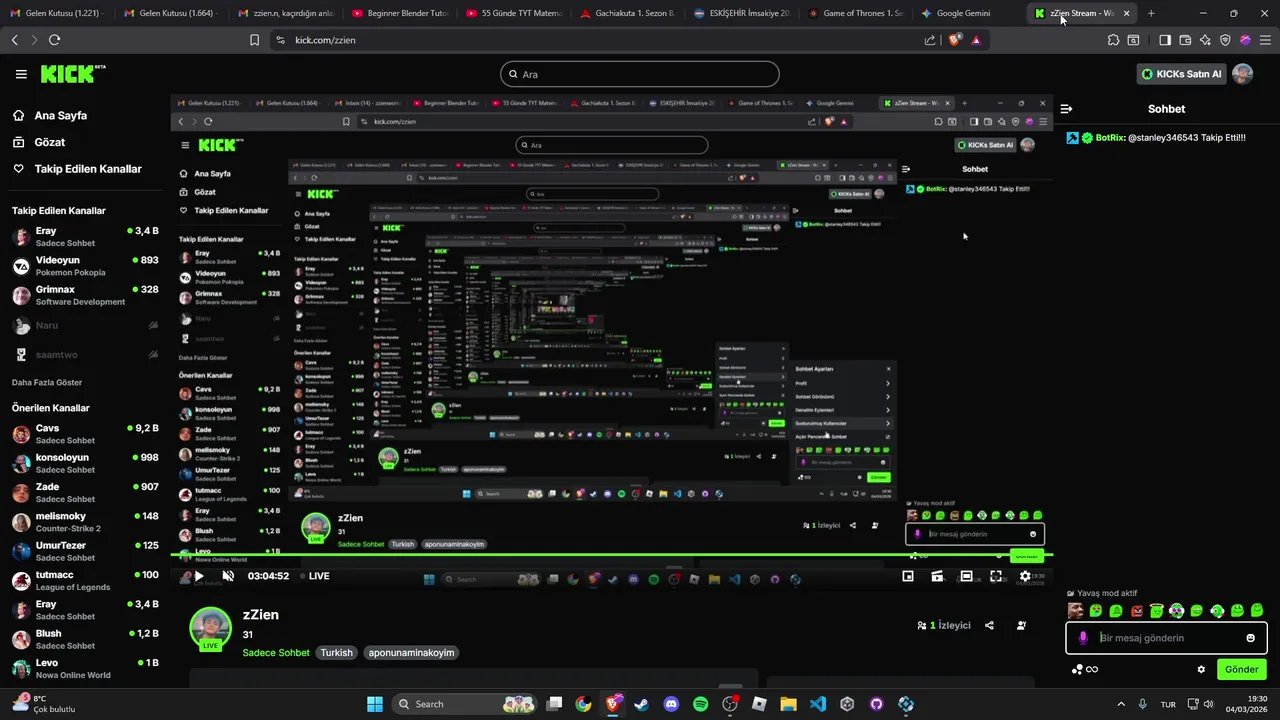Viewport: 1280px width, 720px height.
Task: Open Blush recommended channel
Action: [85, 639]
